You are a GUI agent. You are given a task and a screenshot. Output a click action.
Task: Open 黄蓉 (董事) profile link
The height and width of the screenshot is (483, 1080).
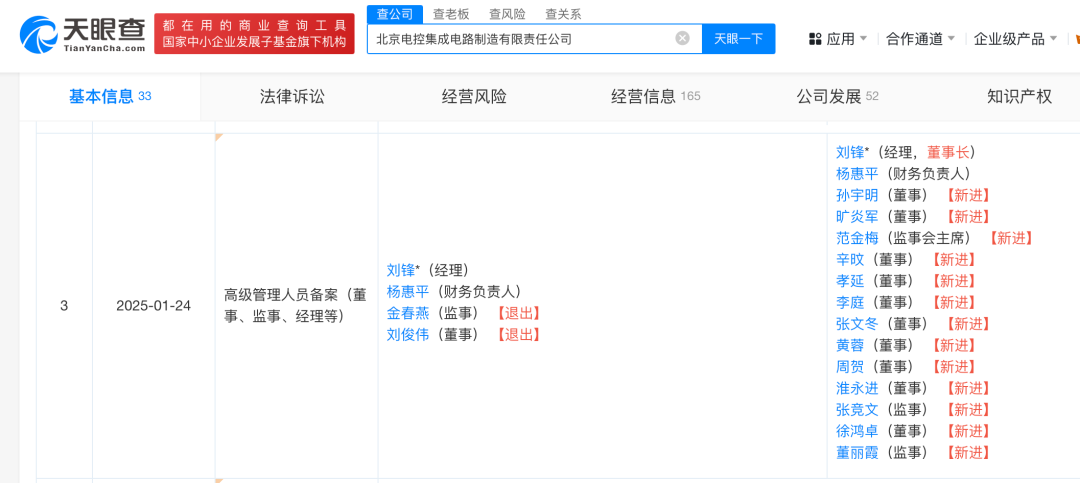[850, 345]
